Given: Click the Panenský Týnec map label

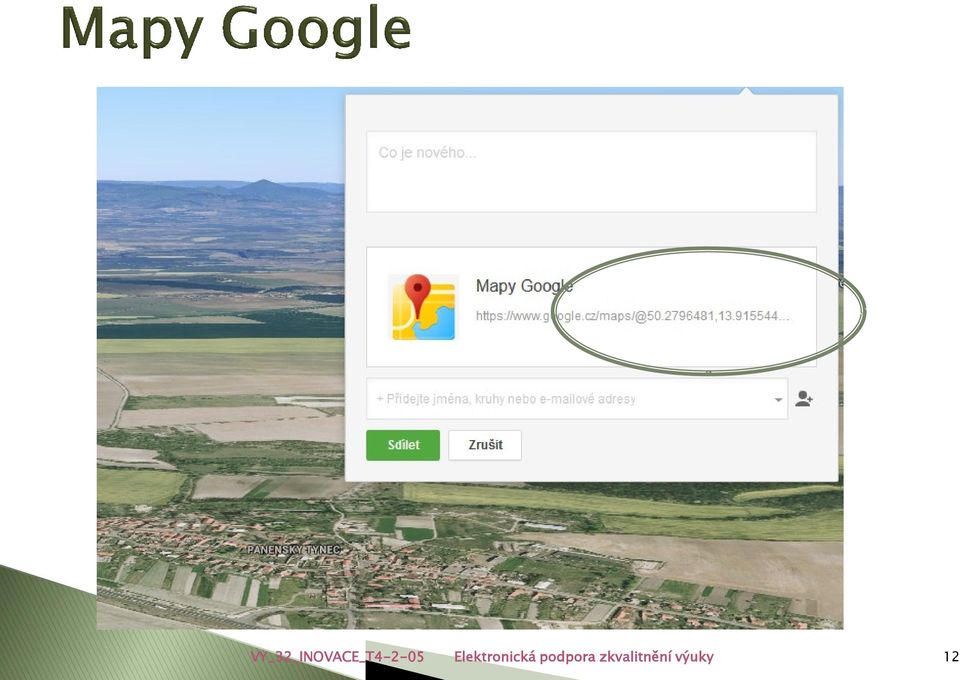Looking at the screenshot, I should point(293,550).
